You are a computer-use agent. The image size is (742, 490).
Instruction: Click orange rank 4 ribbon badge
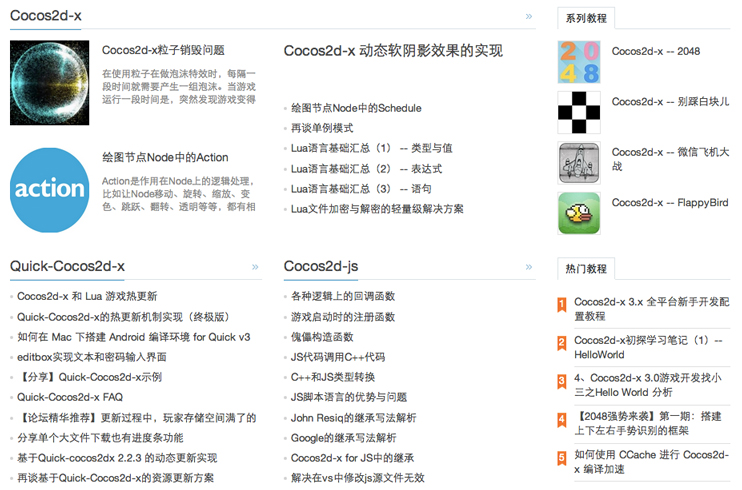(562, 420)
